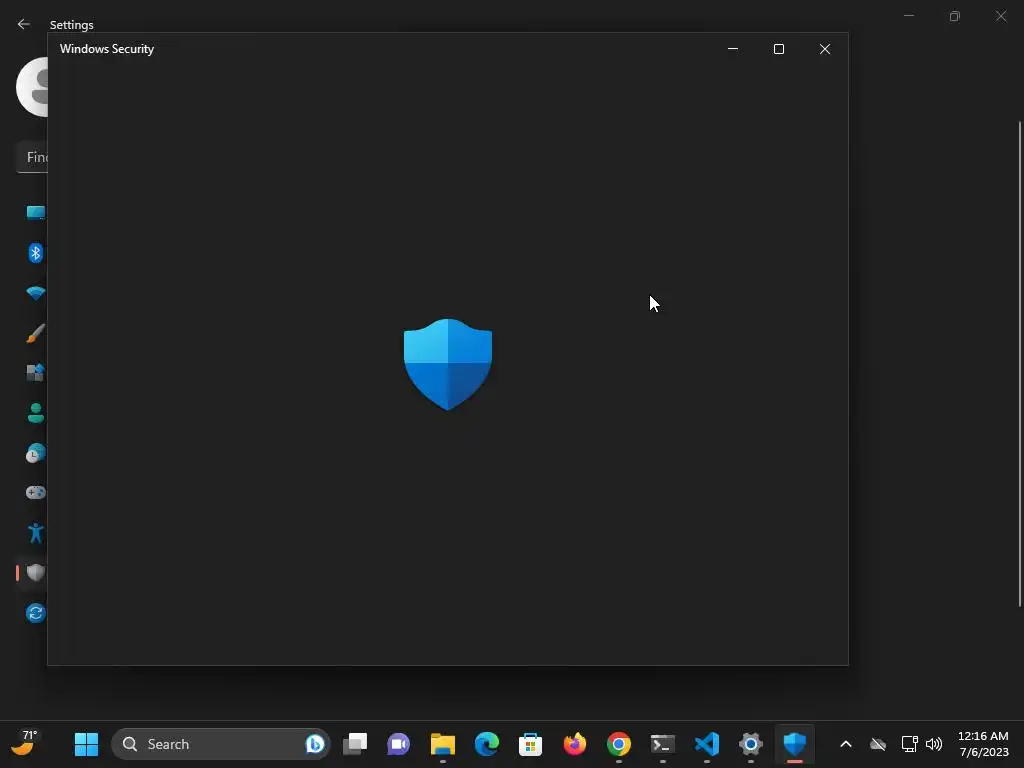Click the OneDrive cloud tray icon
This screenshot has height=768, width=1024.
(878, 744)
